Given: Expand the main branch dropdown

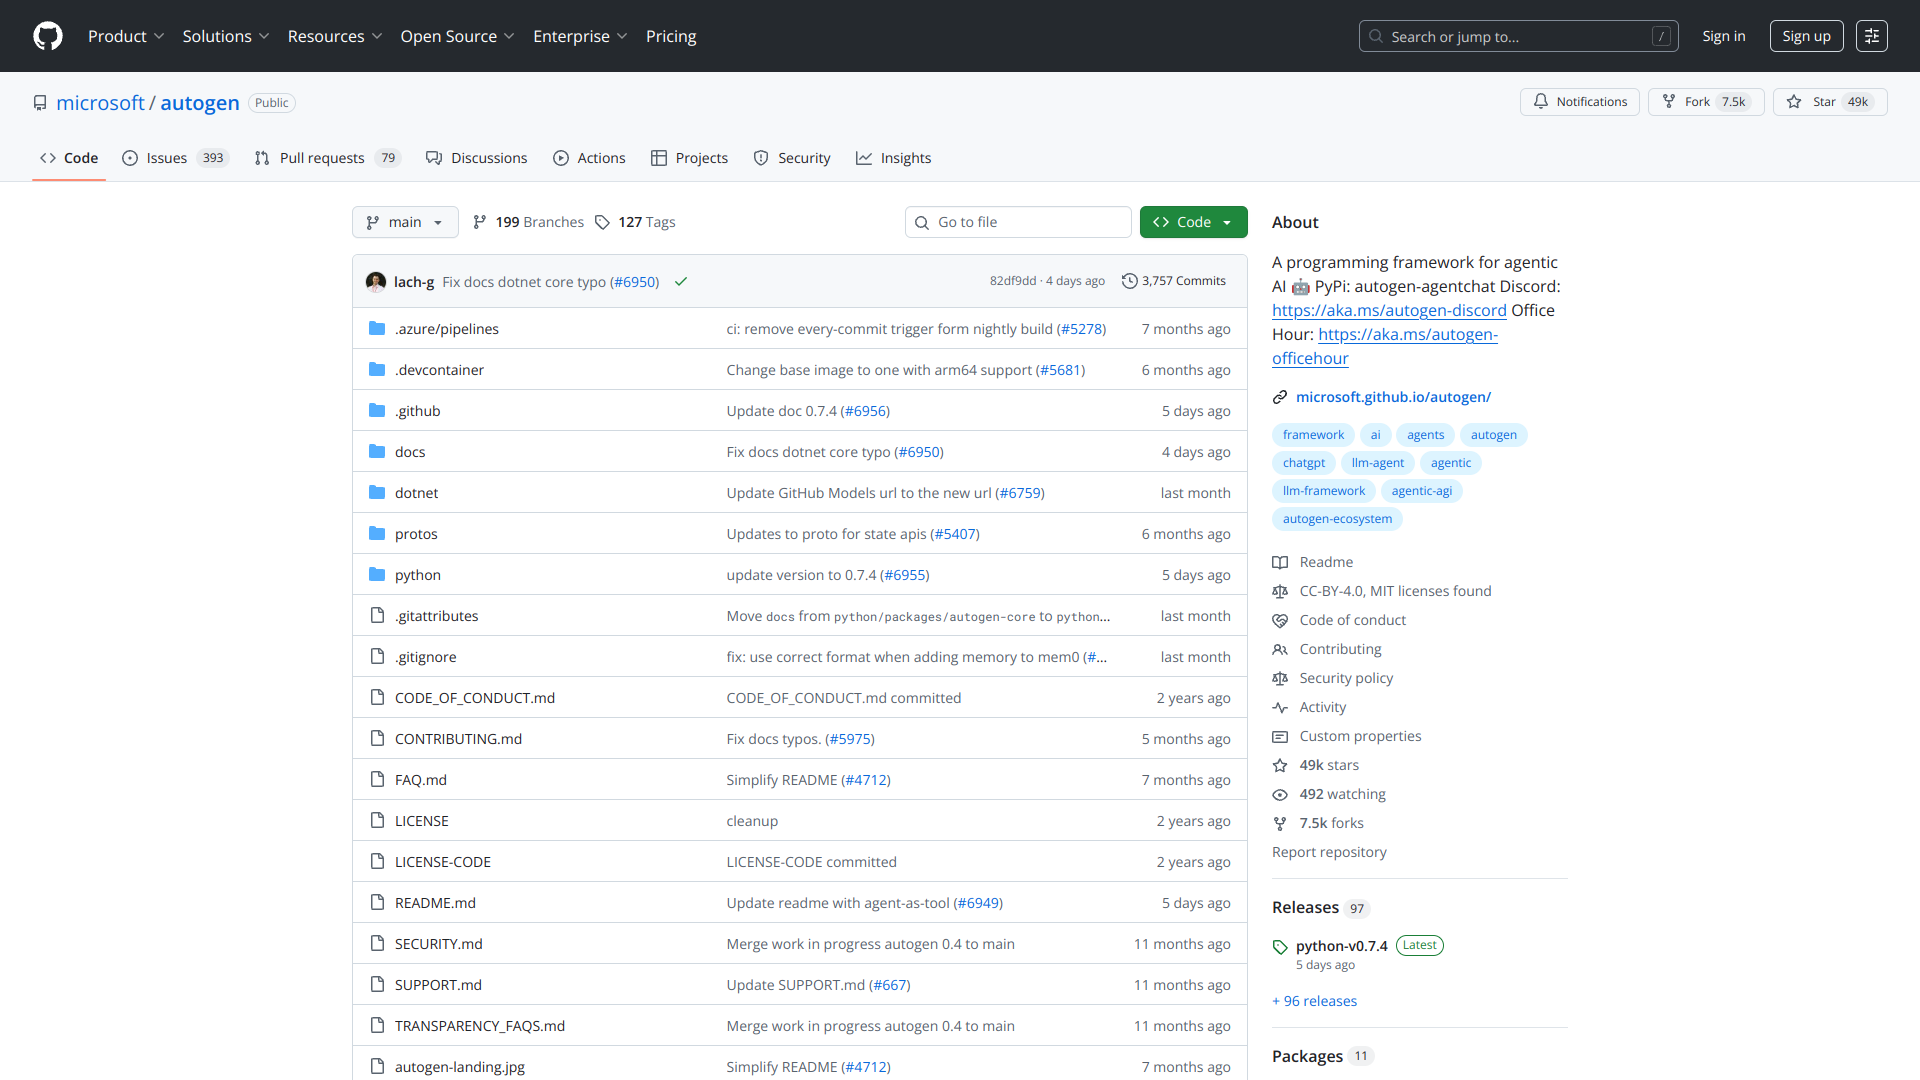Looking at the screenshot, I should point(405,222).
